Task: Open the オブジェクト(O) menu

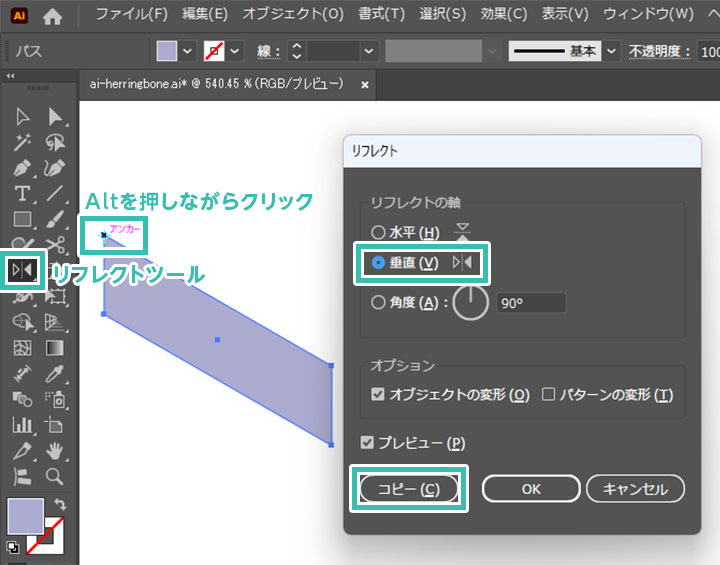Action: pyautogui.click(x=292, y=15)
